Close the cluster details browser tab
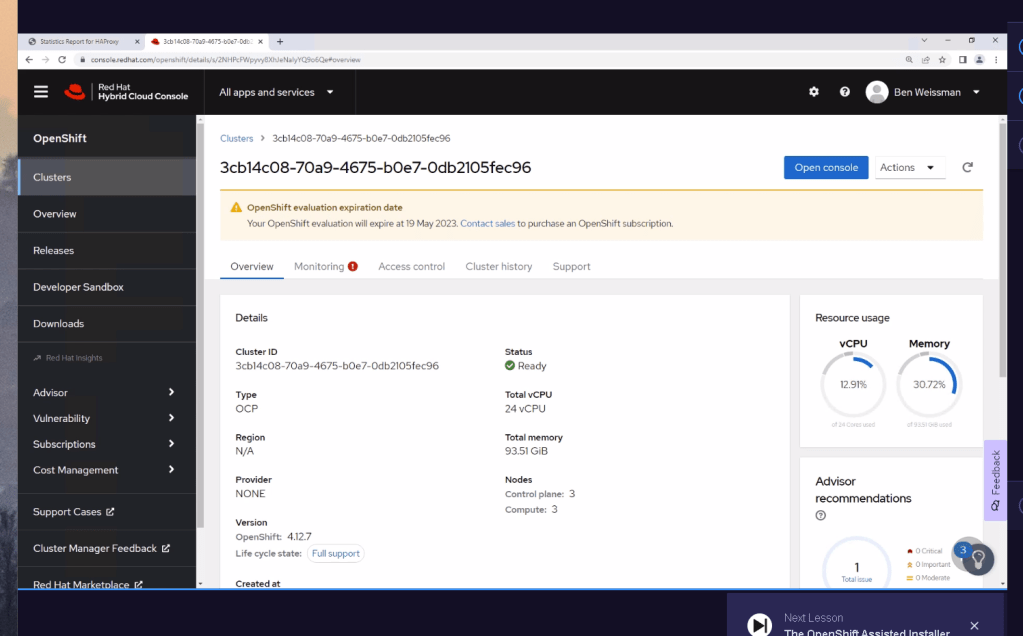The width and height of the screenshot is (1023, 636). (x=260, y=41)
